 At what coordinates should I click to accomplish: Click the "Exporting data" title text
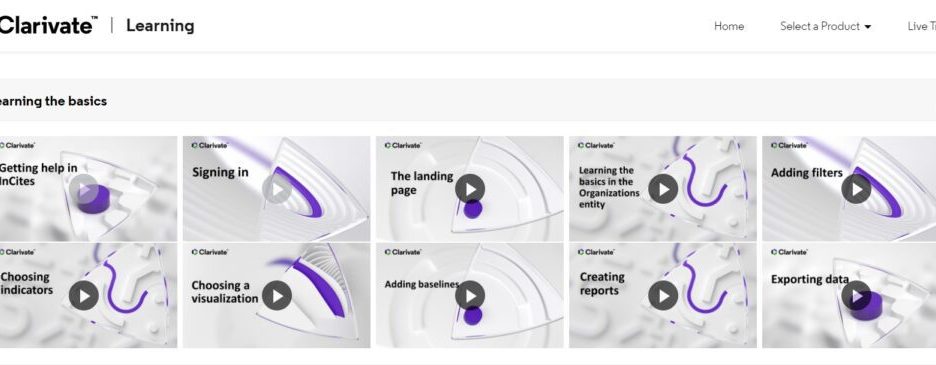pyautogui.click(x=809, y=279)
